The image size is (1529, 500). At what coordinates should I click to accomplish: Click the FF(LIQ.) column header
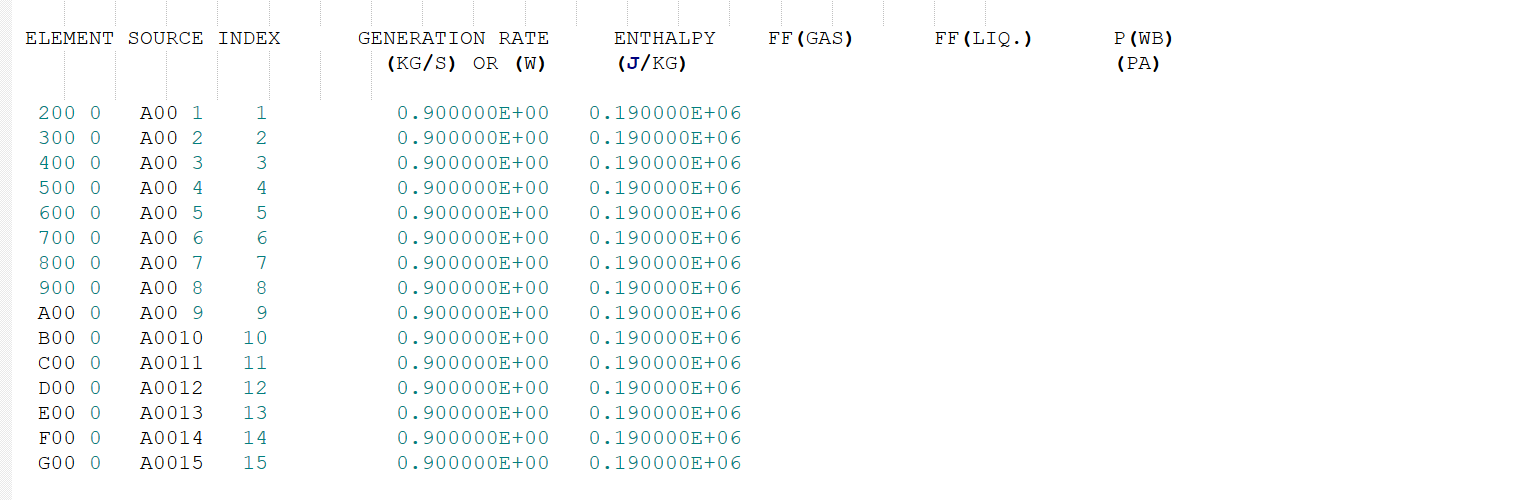coord(983,39)
